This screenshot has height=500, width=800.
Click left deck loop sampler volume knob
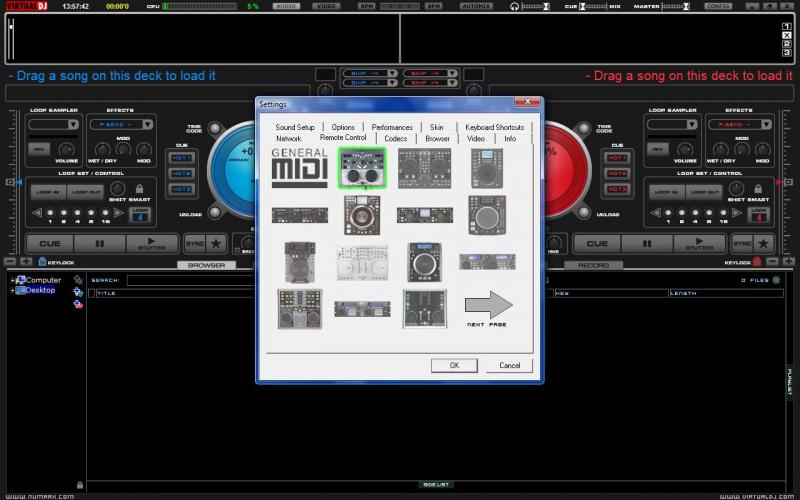click(x=66, y=149)
